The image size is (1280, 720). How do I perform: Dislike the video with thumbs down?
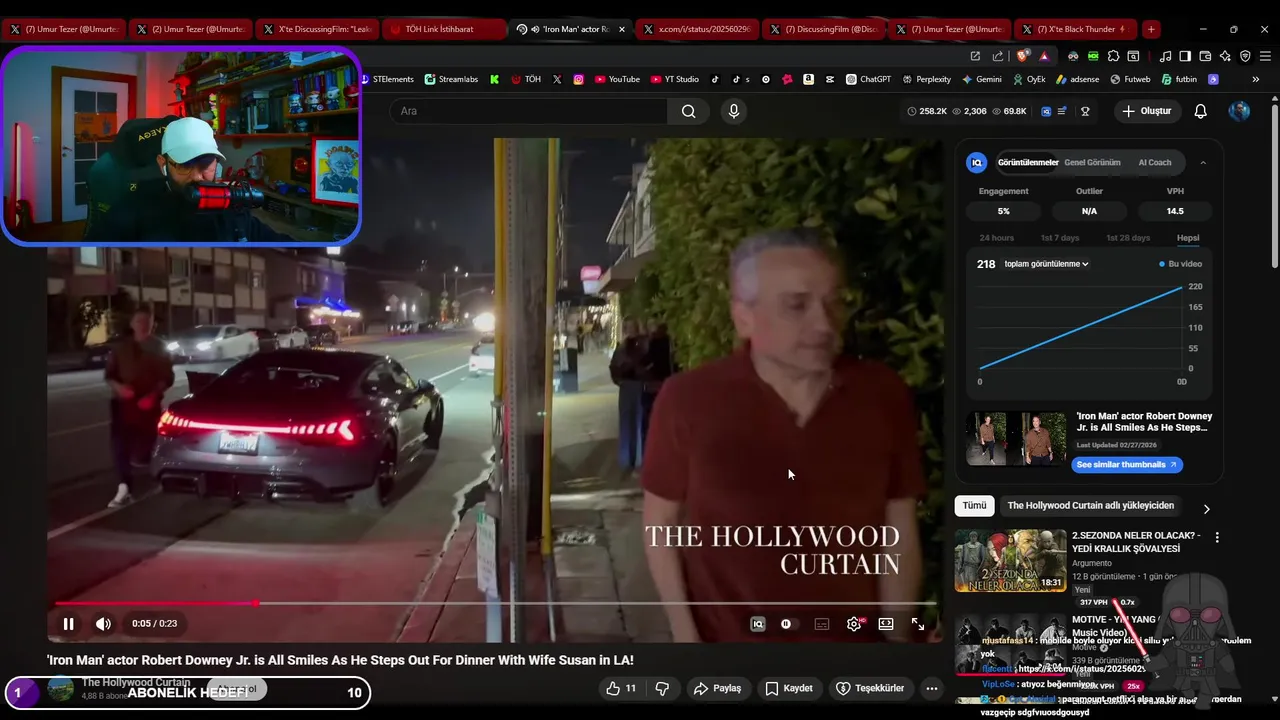(x=662, y=688)
